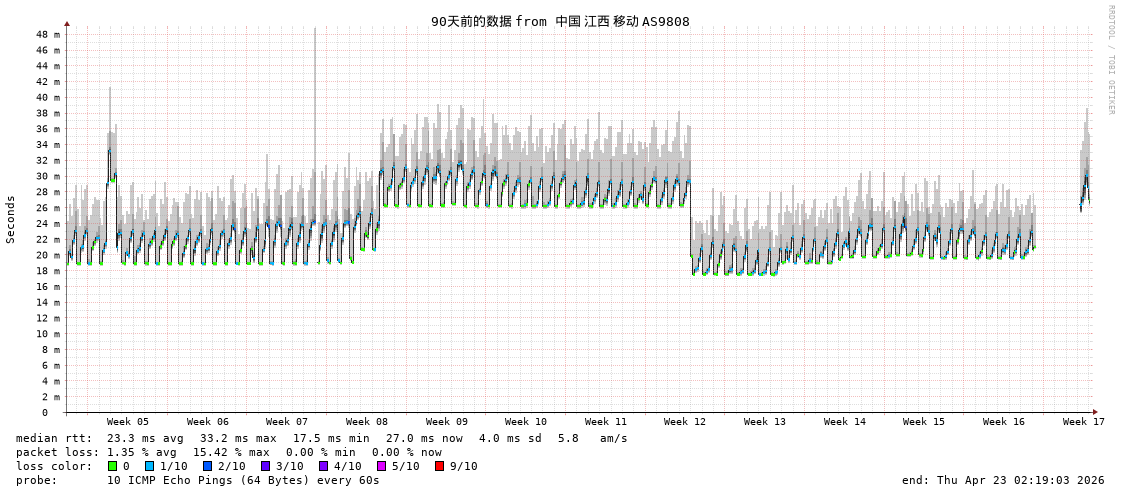Click the Week 05 x-axis label

(128, 422)
